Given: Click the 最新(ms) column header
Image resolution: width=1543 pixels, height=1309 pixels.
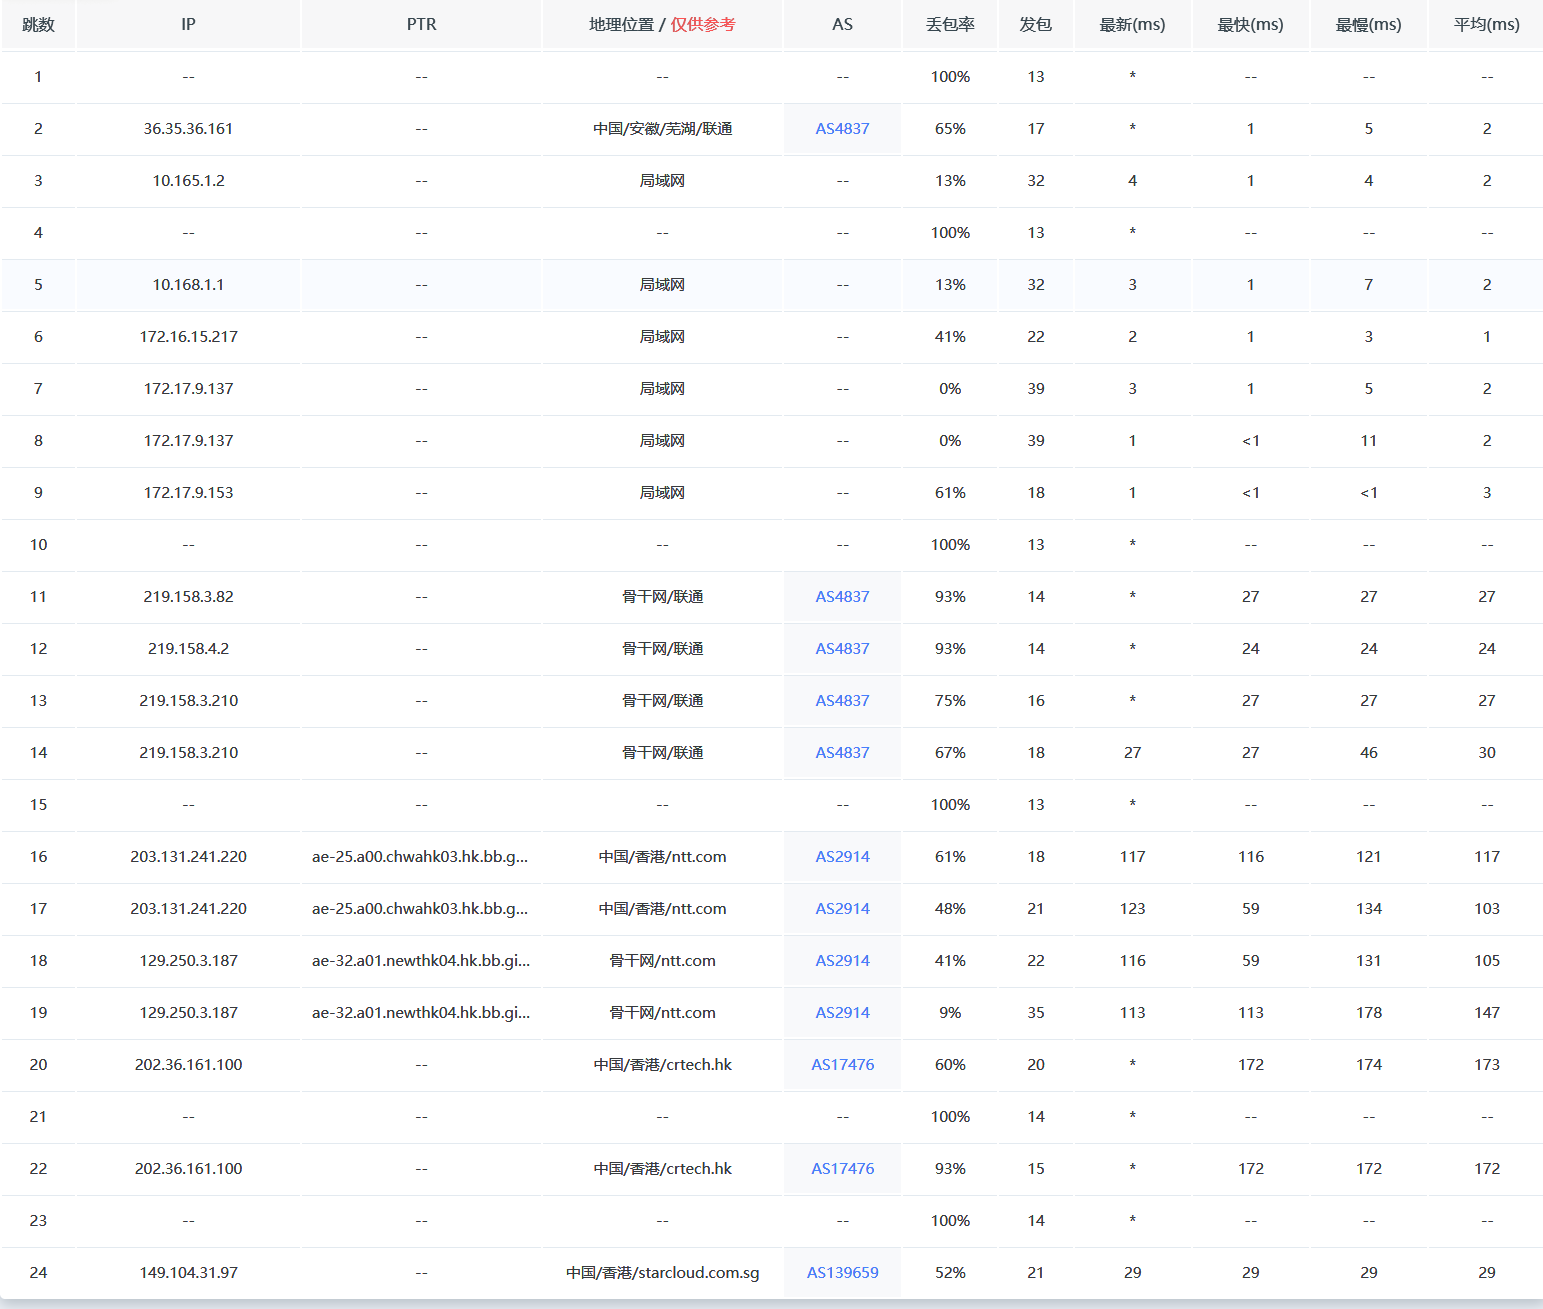Looking at the screenshot, I should pyautogui.click(x=1132, y=25).
